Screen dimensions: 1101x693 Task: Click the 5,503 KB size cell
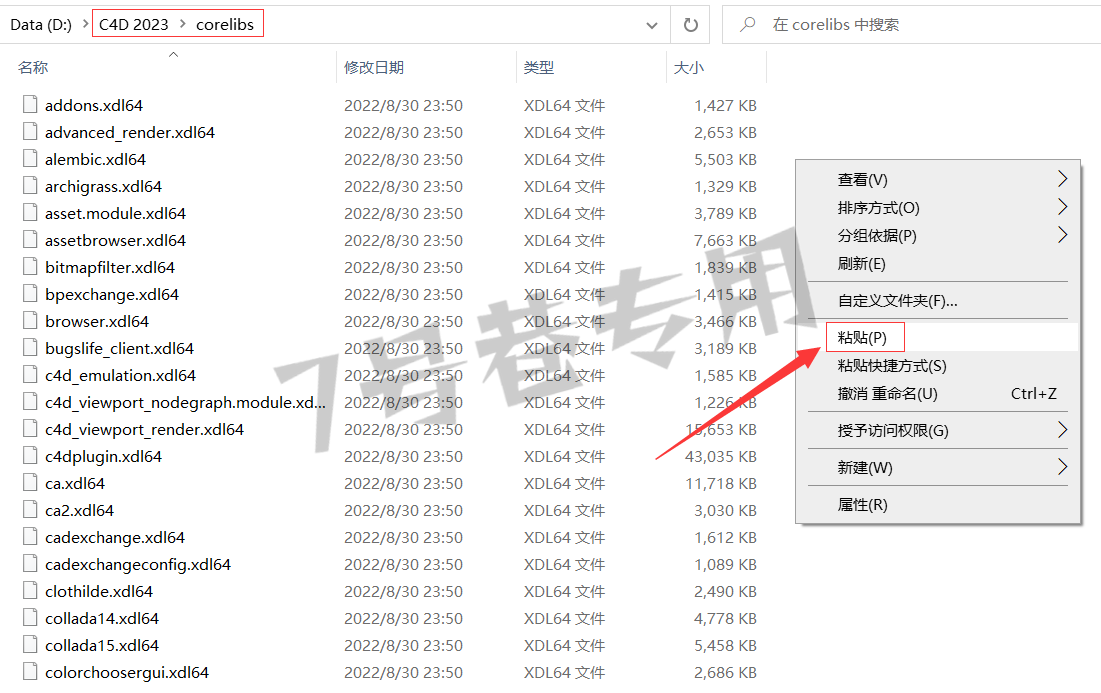point(725,159)
